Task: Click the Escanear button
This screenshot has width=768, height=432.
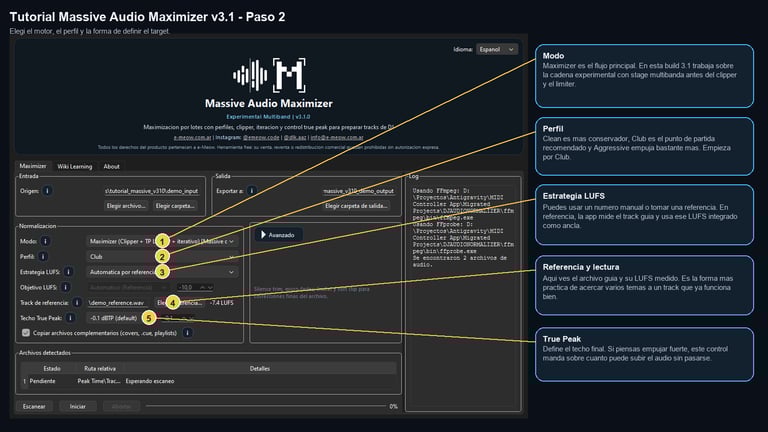Action: (34, 407)
